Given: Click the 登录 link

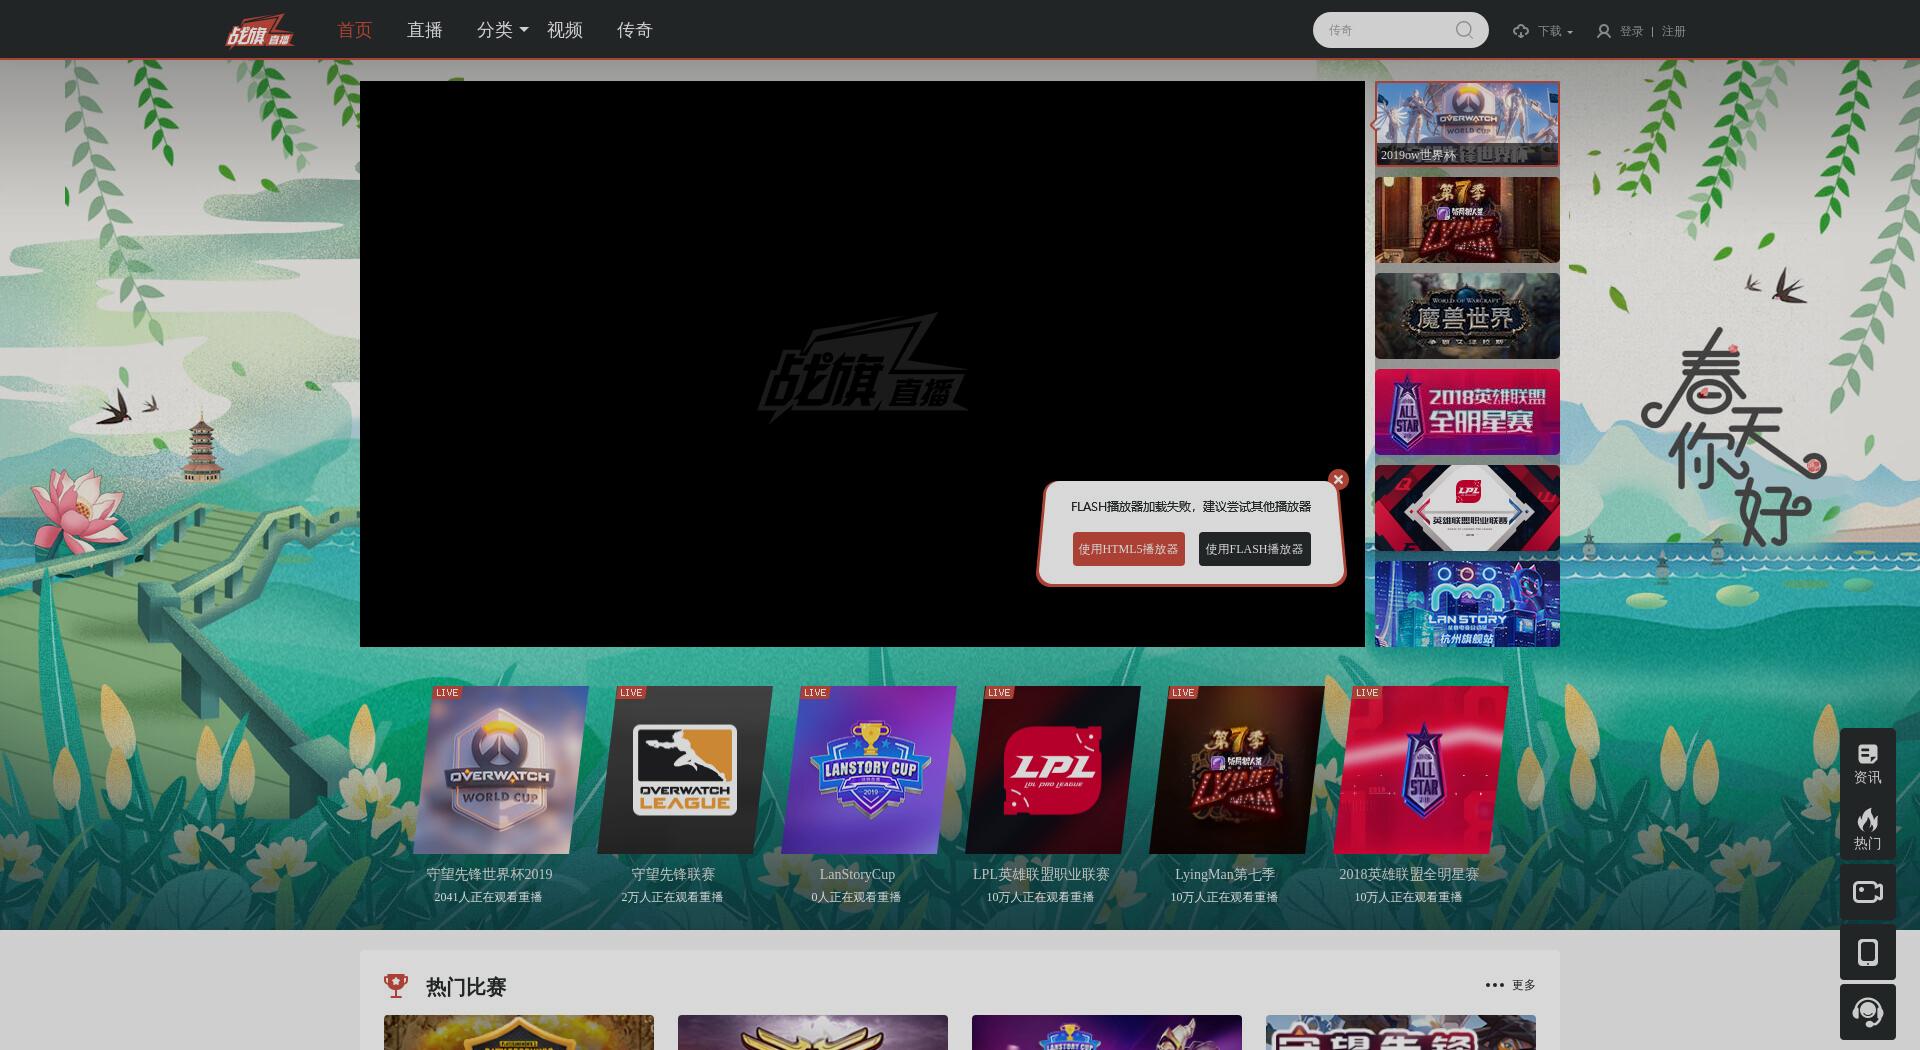Looking at the screenshot, I should 1632,31.
